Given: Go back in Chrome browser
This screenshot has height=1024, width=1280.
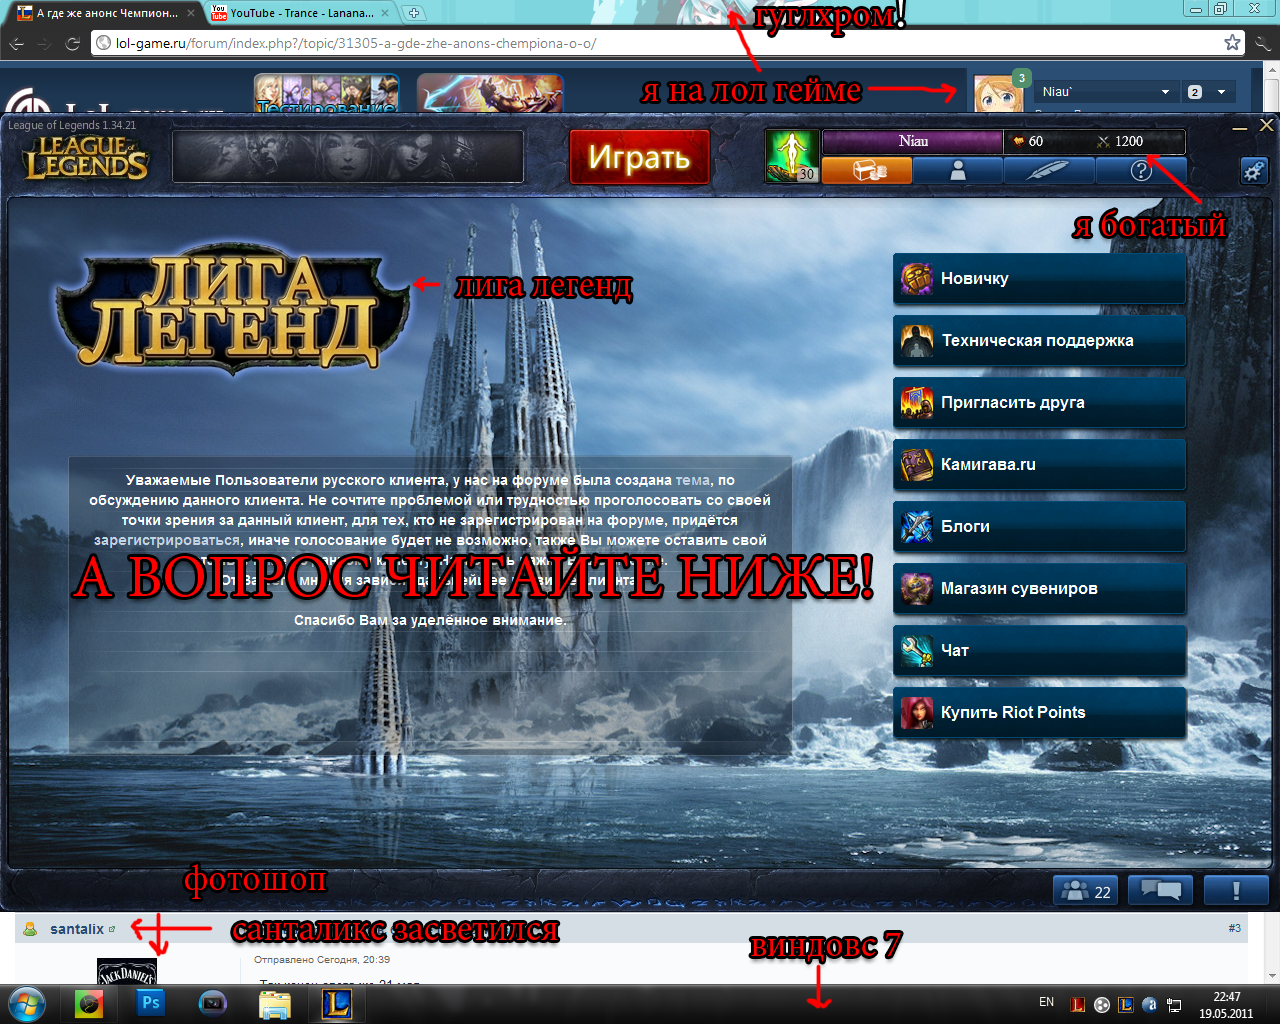Looking at the screenshot, I should pos(16,43).
